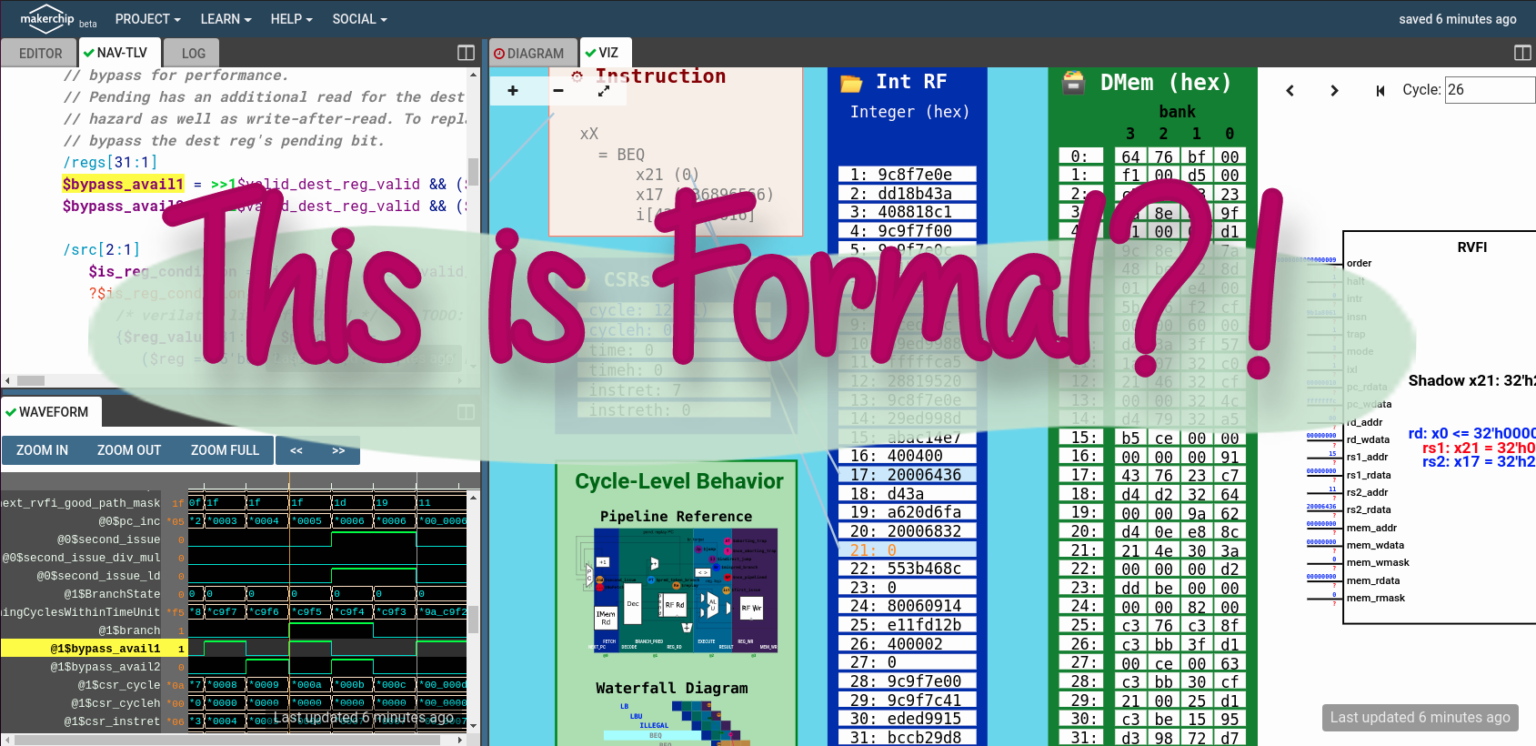Click Int RF register 31: bccb29d8
Viewport: 1536px width, 746px height.
coord(907,738)
